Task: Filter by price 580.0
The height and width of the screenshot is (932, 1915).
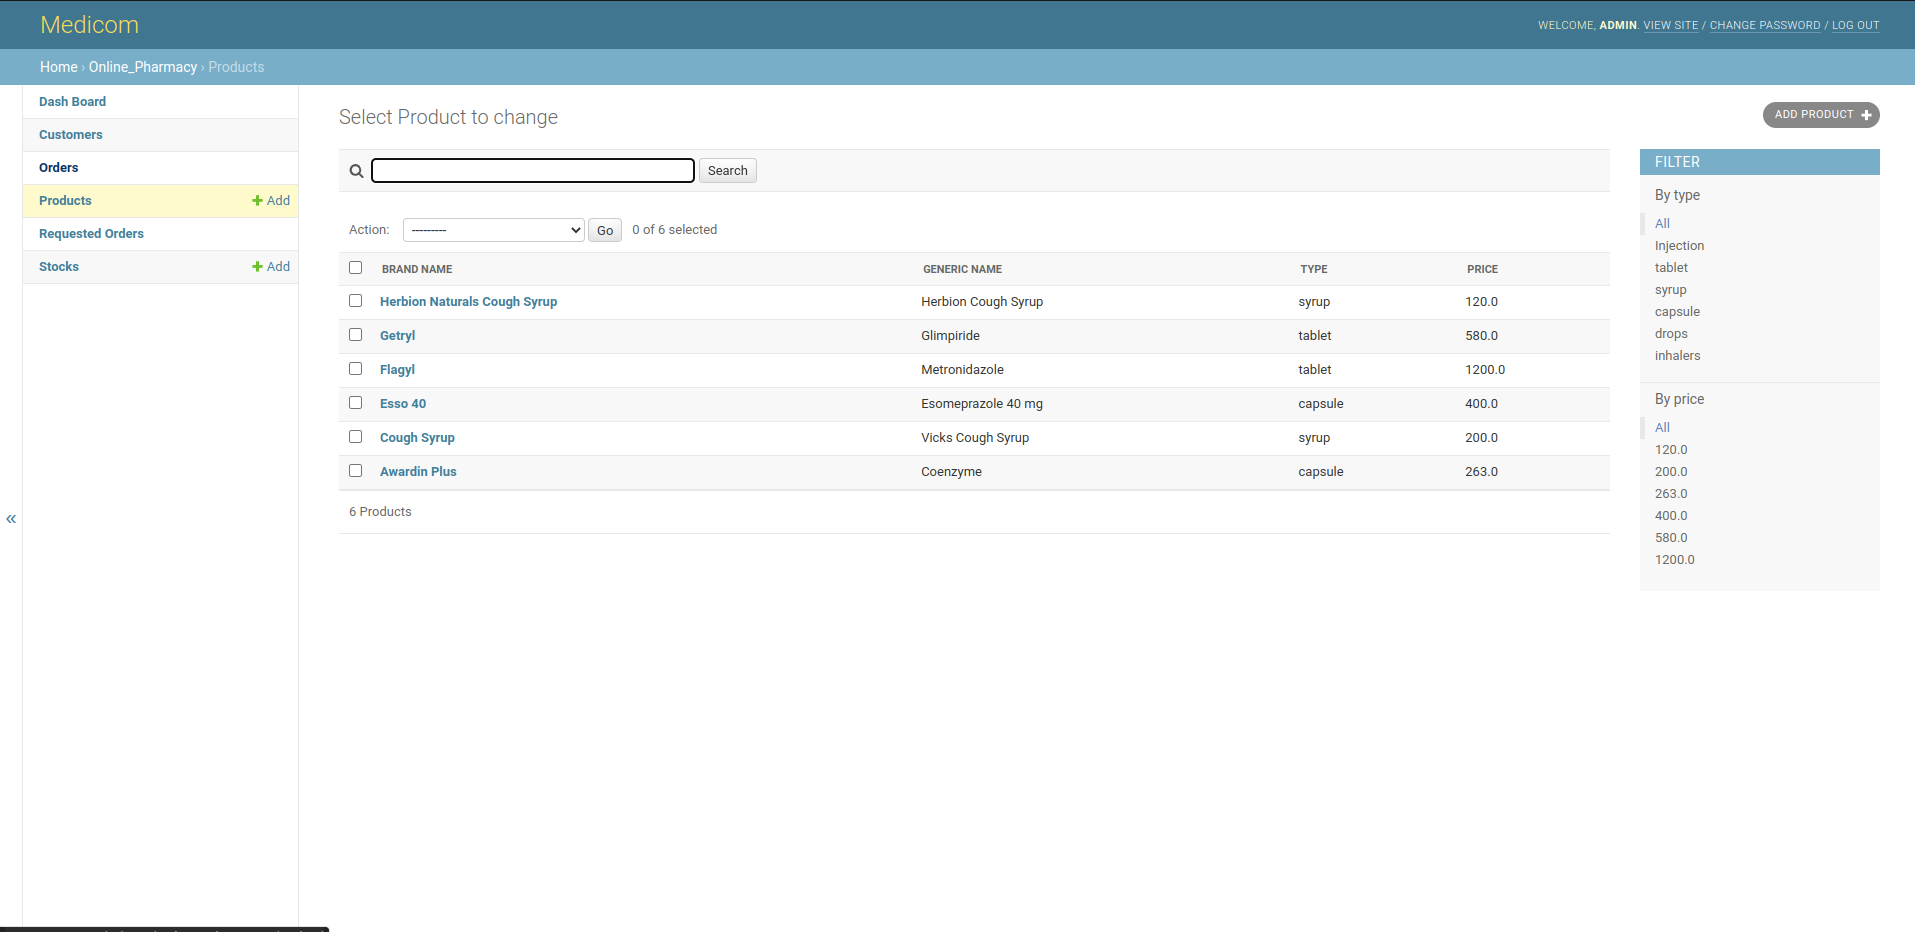Action: 1671,538
